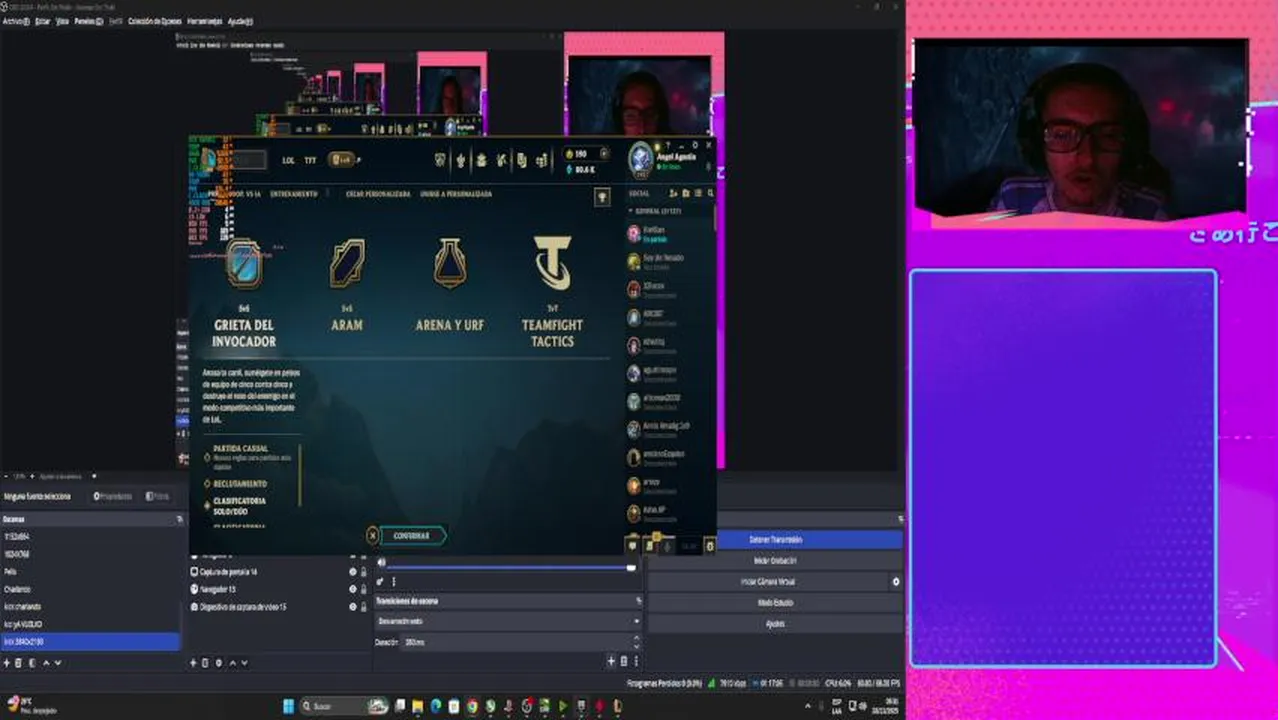Select Grieta del Invocador game mode
Screen dimensions: 1278x720
[244, 294]
